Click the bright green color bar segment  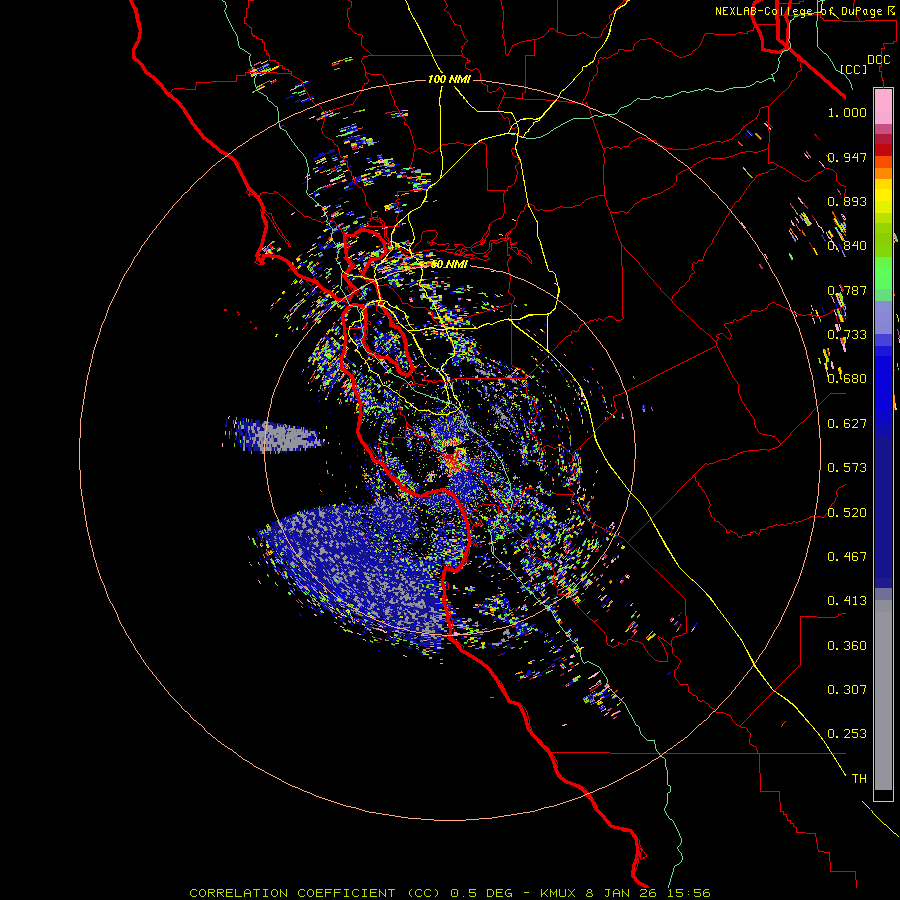click(x=883, y=273)
